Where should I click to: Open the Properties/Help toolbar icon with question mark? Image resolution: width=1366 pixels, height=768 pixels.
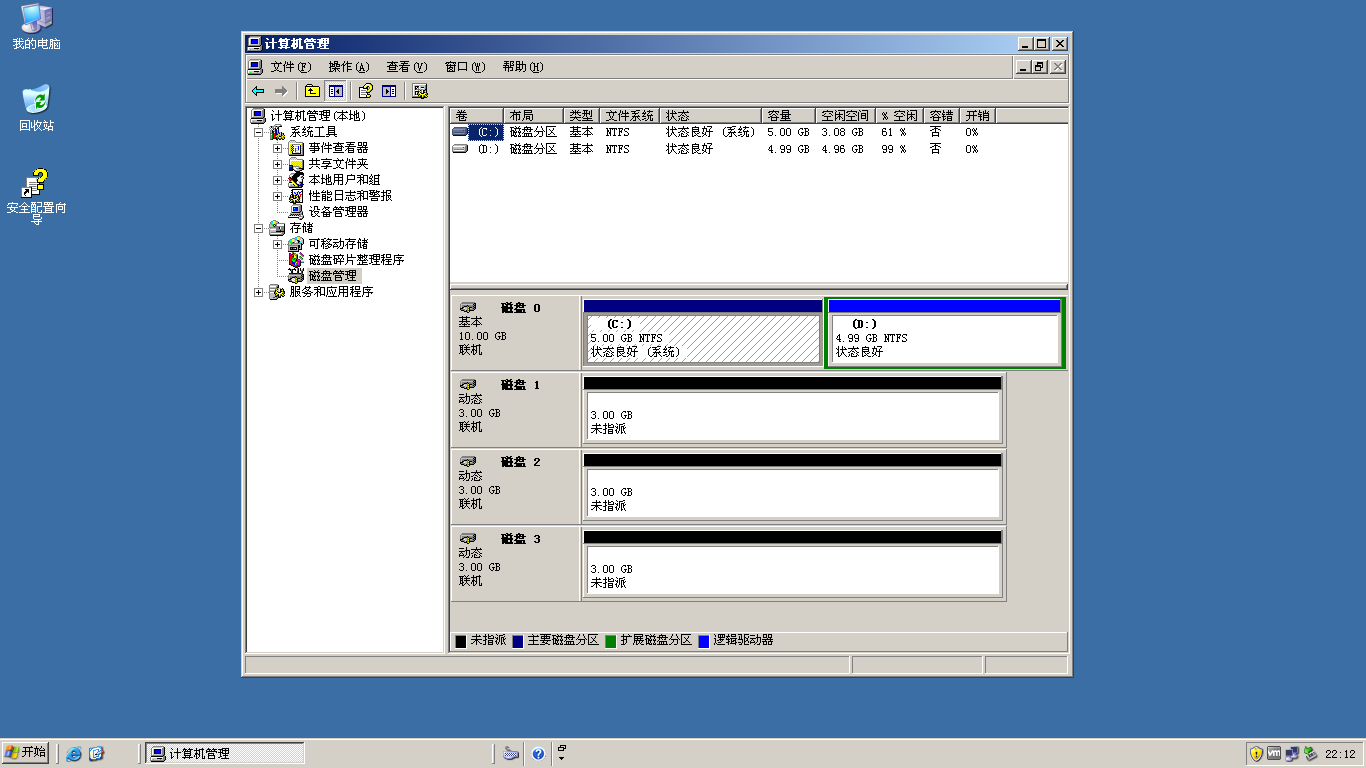pyautogui.click(x=365, y=91)
